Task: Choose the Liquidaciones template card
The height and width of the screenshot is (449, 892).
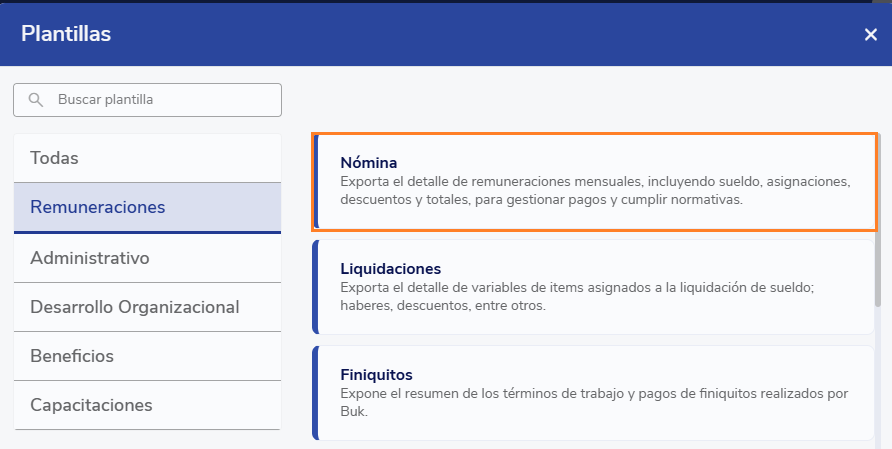Action: (x=595, y=287)
